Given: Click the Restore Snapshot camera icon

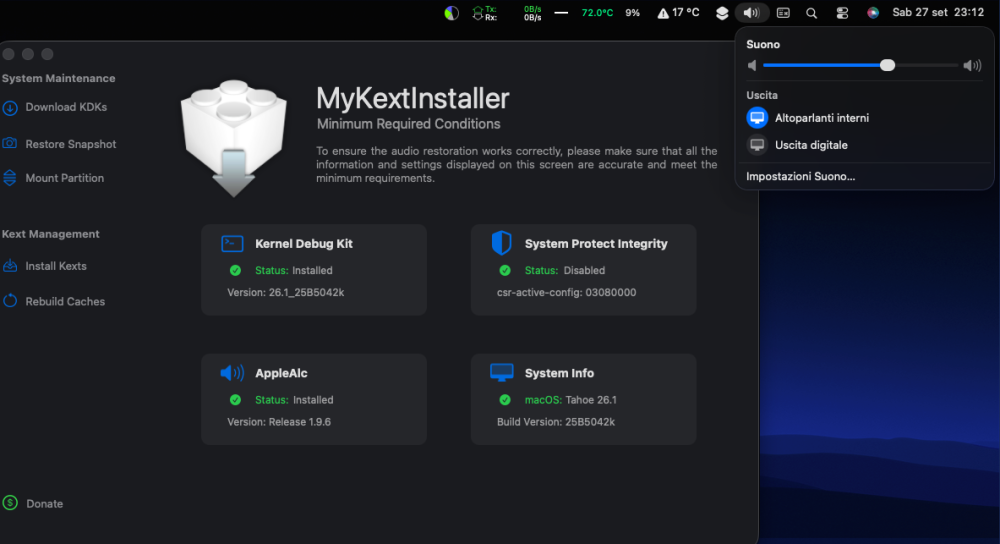Looking at the screenshot, I should click(10, 143).
